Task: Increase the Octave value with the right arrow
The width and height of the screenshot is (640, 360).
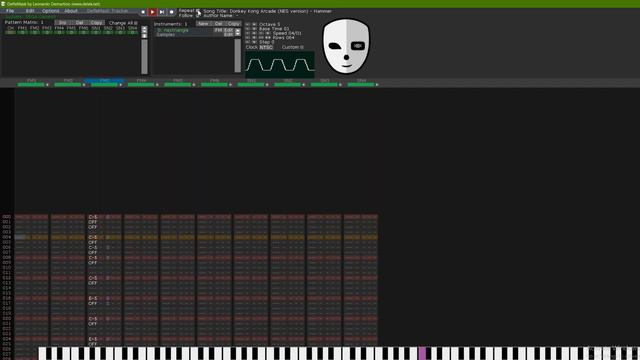Action: (254, 24)
